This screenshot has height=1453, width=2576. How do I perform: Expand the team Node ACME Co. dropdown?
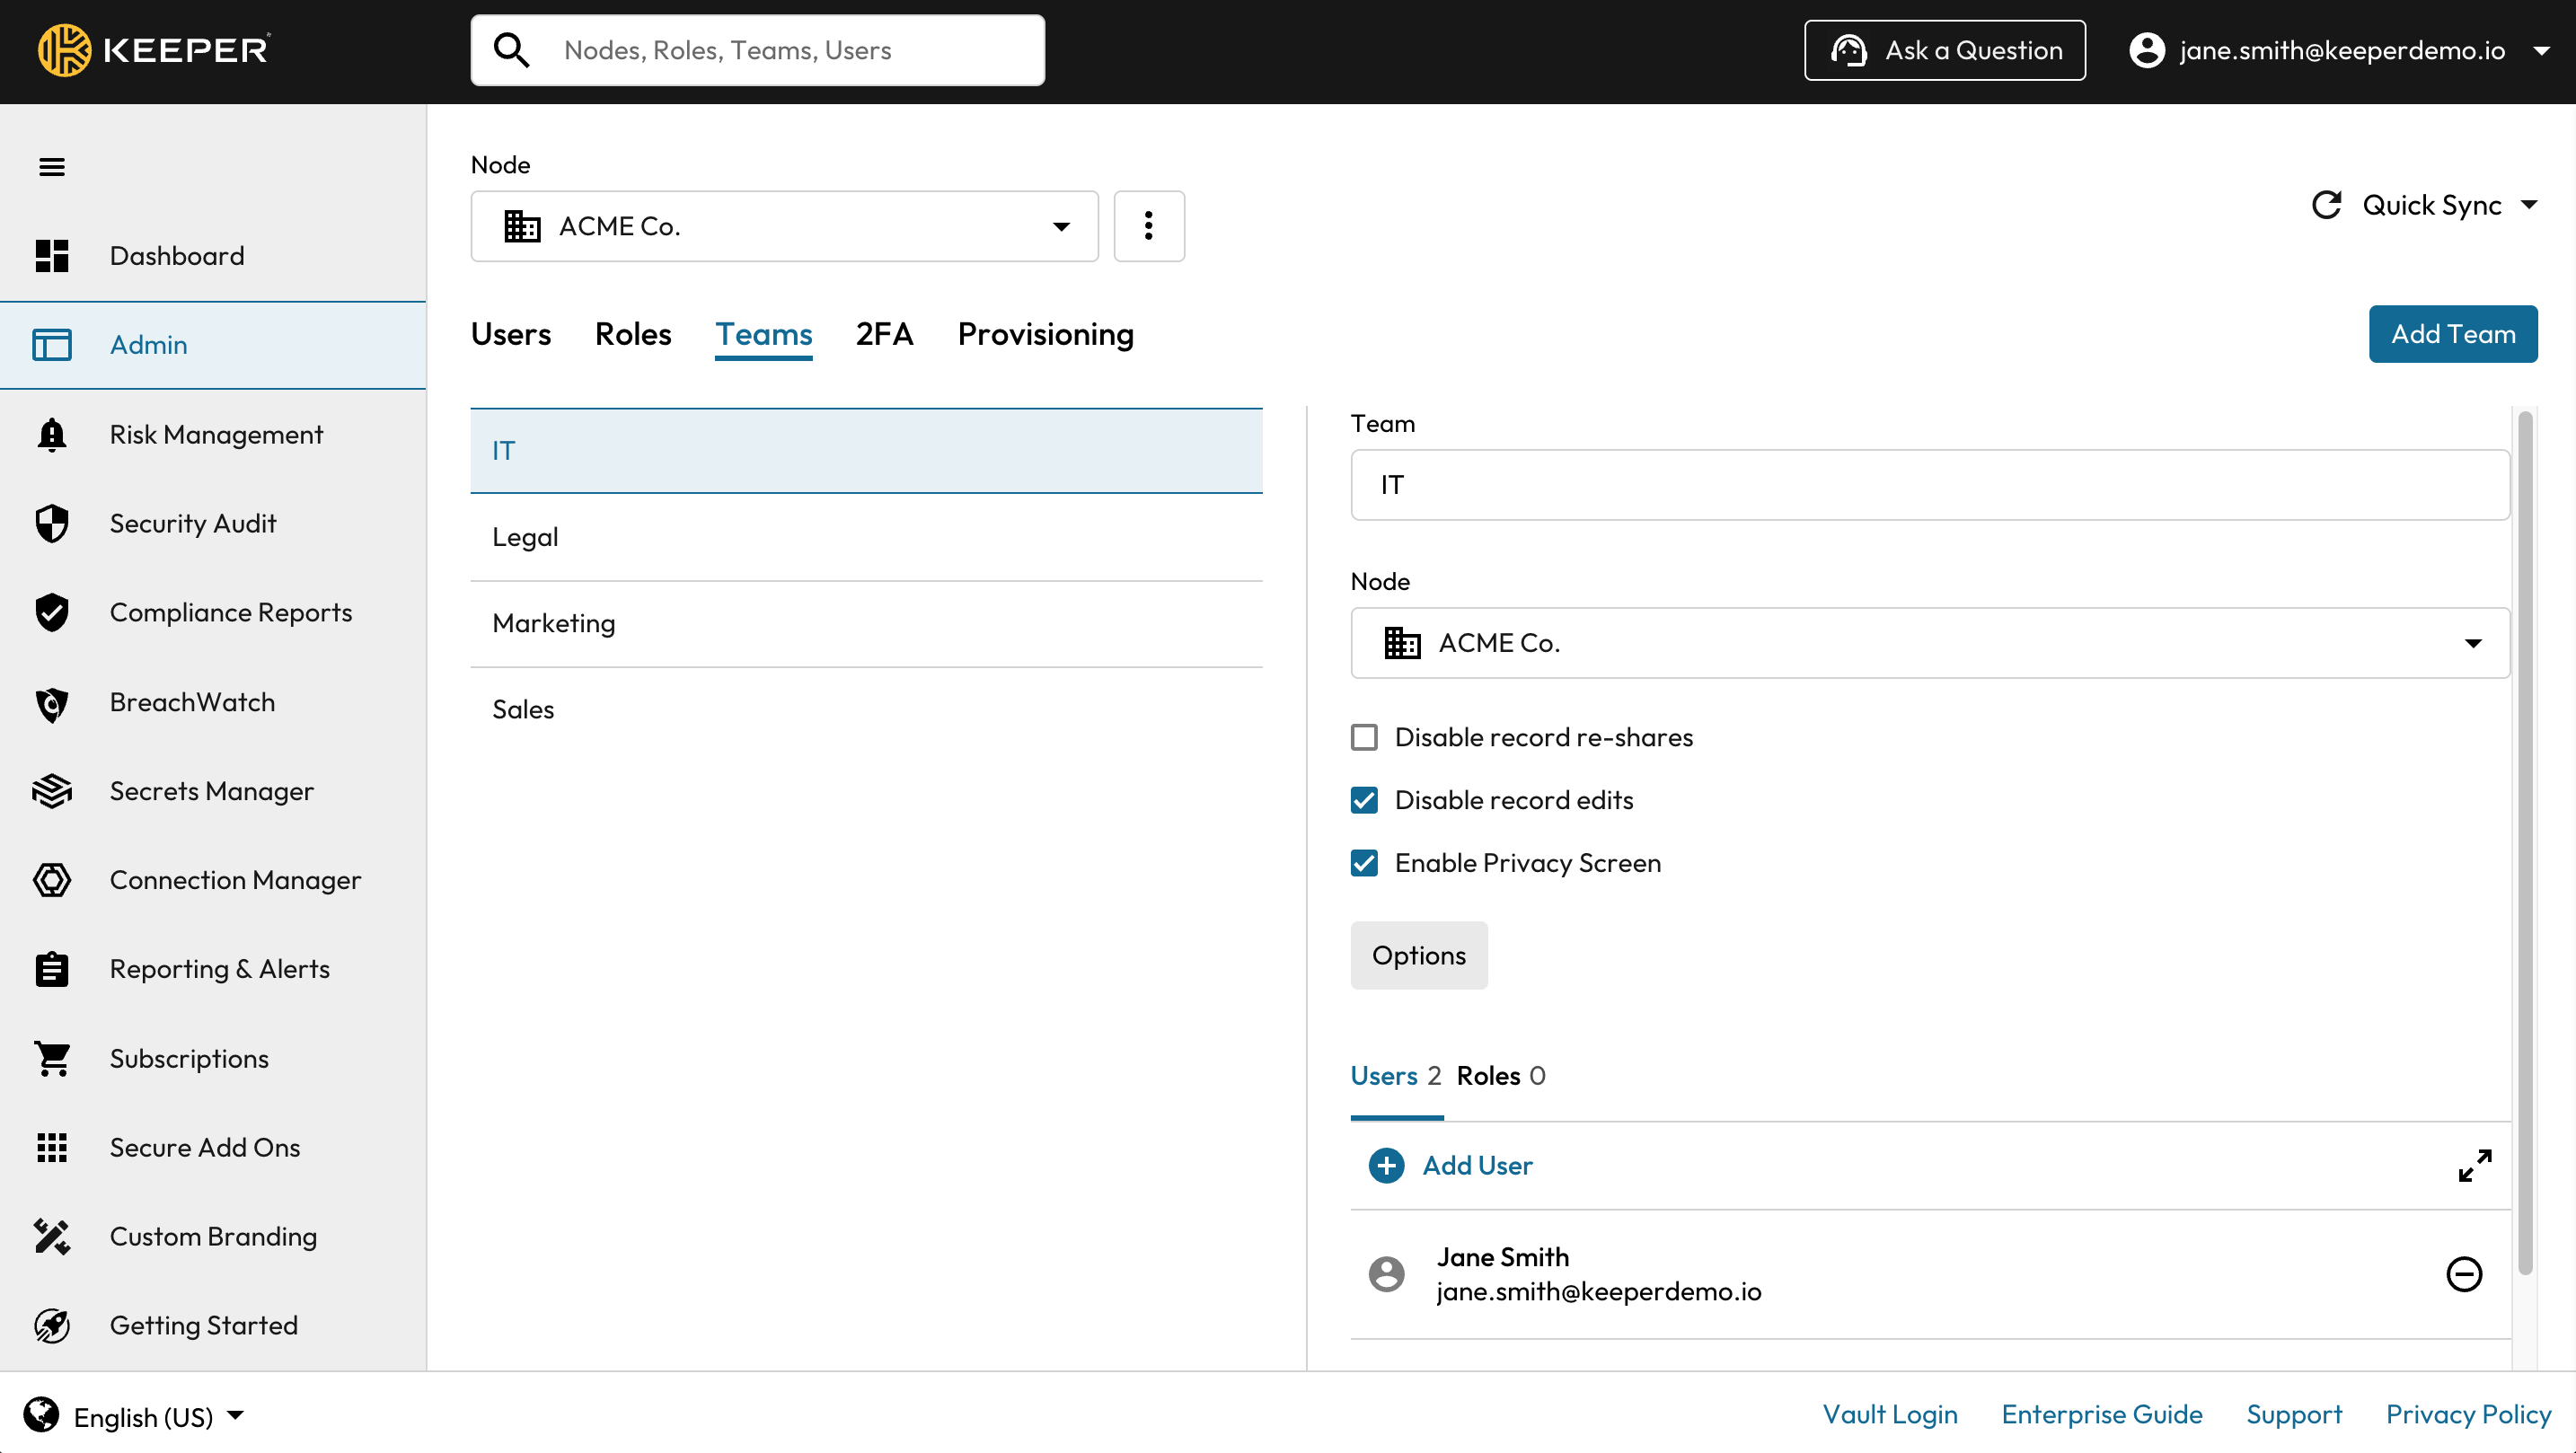[1929, 643]
